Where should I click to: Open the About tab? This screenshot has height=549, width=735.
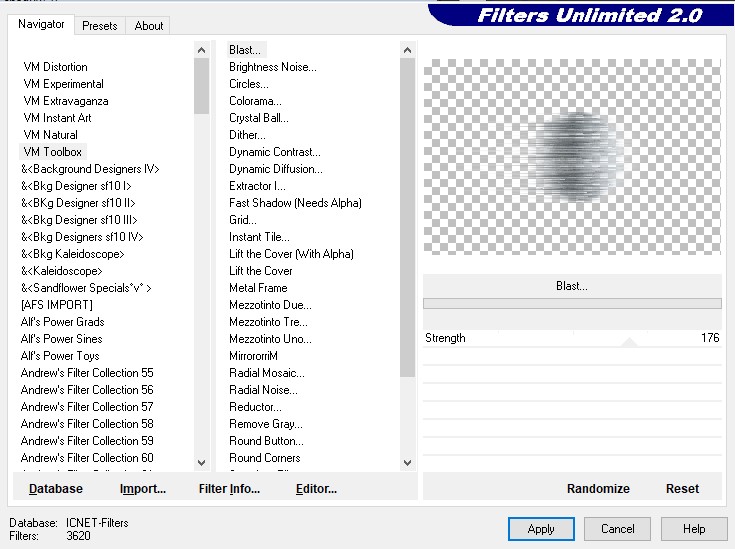[149, 26]
